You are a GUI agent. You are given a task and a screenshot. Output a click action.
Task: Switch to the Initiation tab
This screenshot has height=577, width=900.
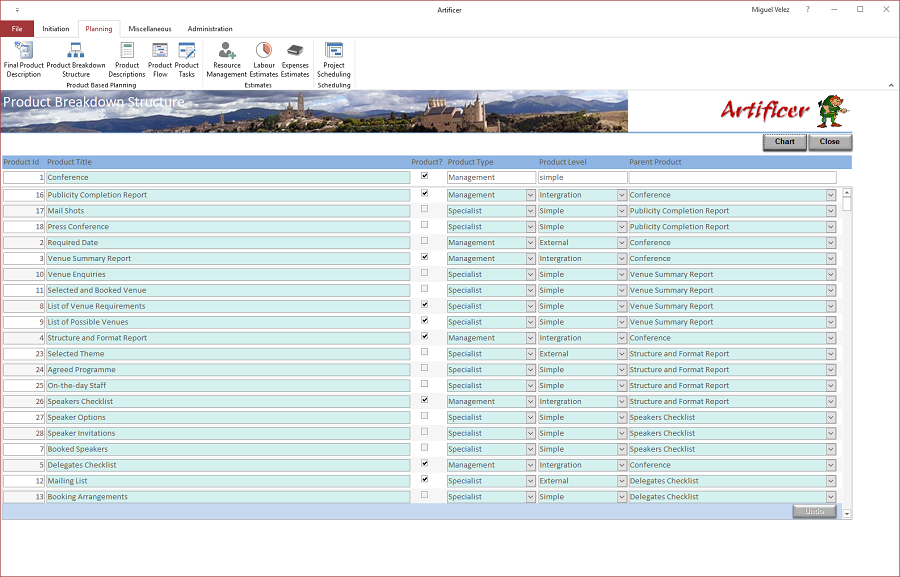56,29
